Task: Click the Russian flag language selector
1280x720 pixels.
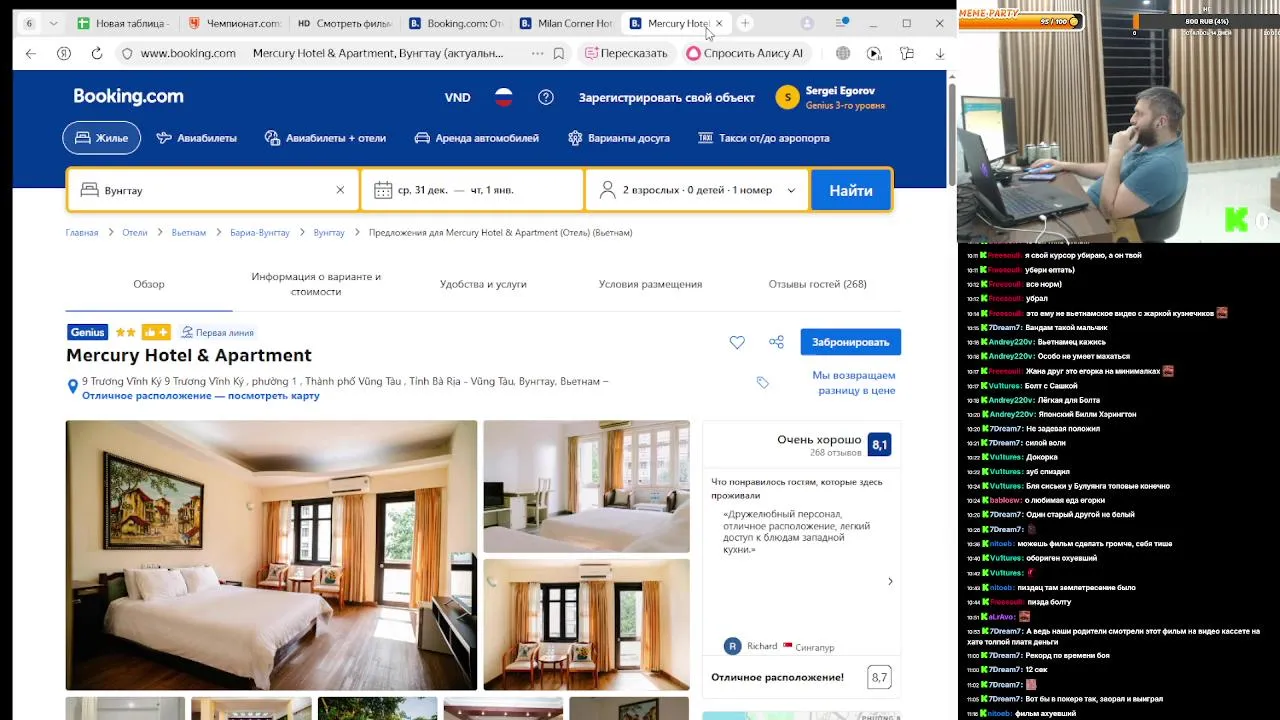Action: point(504,97)
